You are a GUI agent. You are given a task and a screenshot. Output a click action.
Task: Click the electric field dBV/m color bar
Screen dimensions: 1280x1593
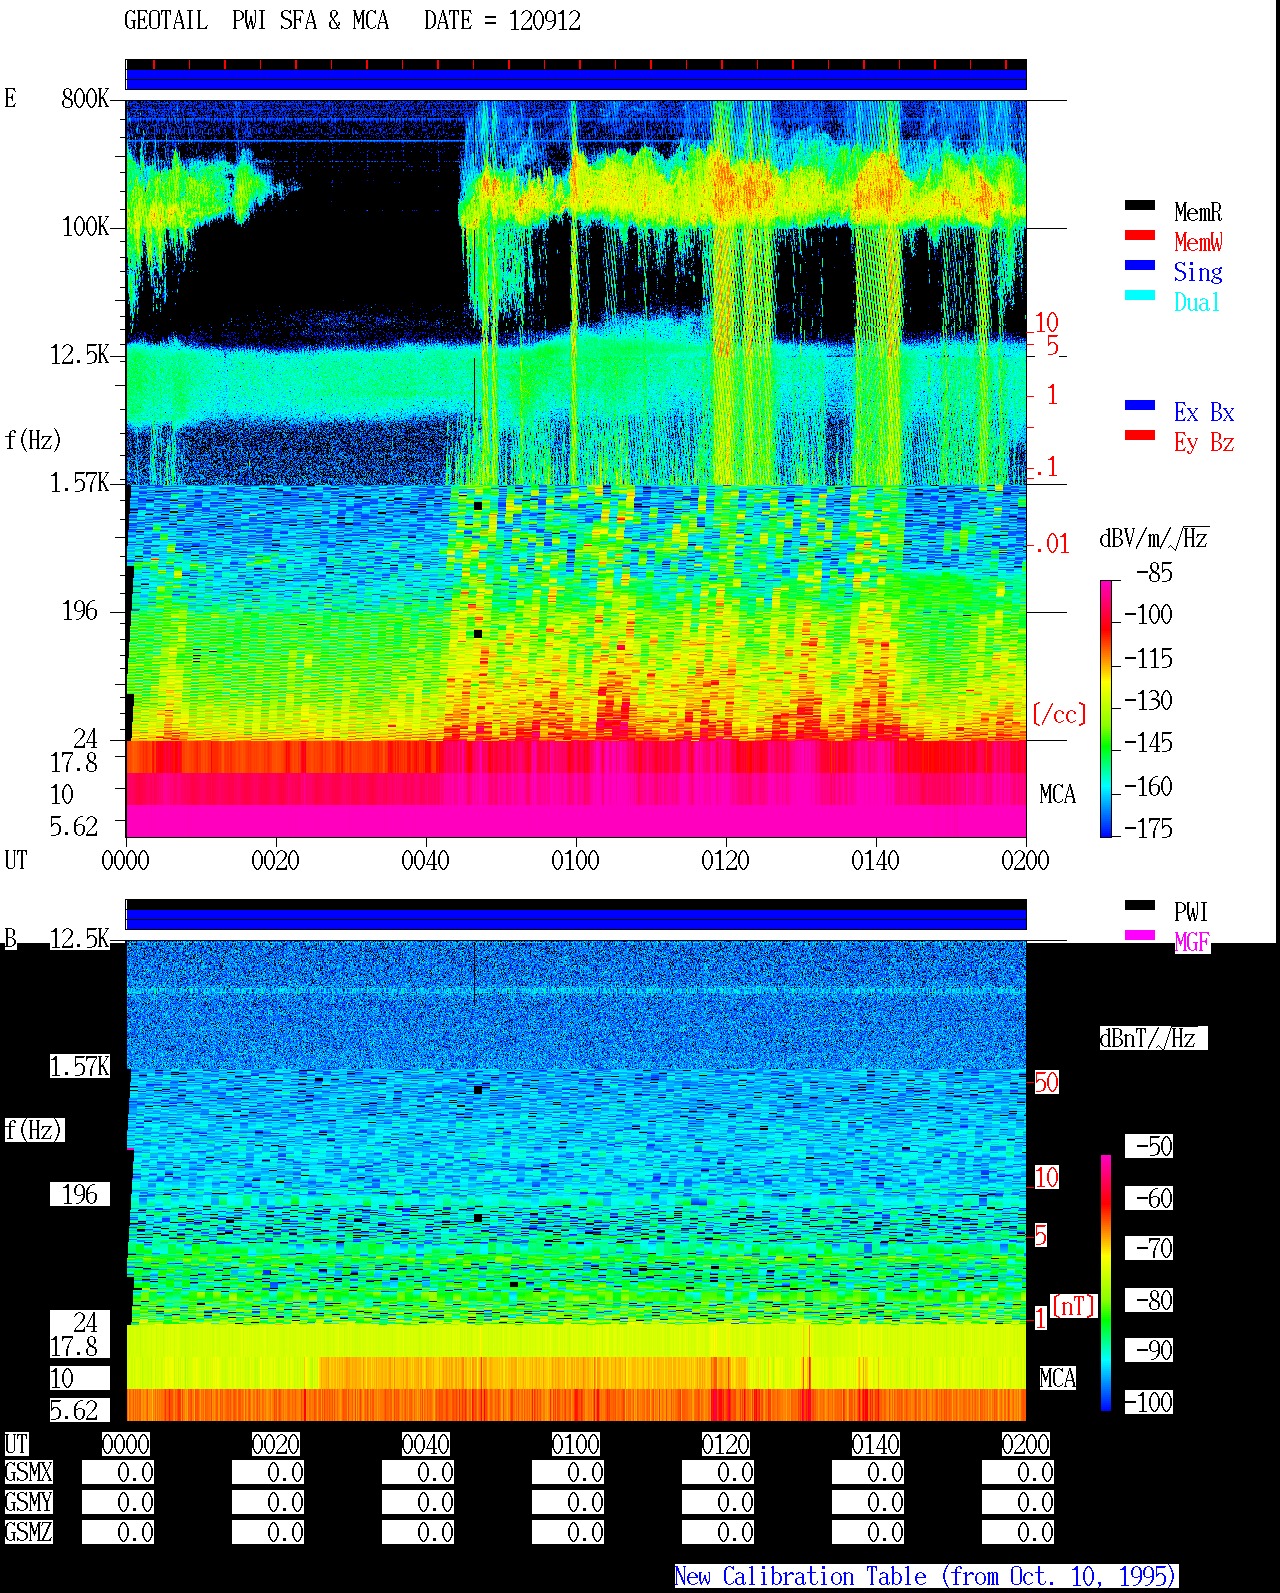click(1105, 708)
